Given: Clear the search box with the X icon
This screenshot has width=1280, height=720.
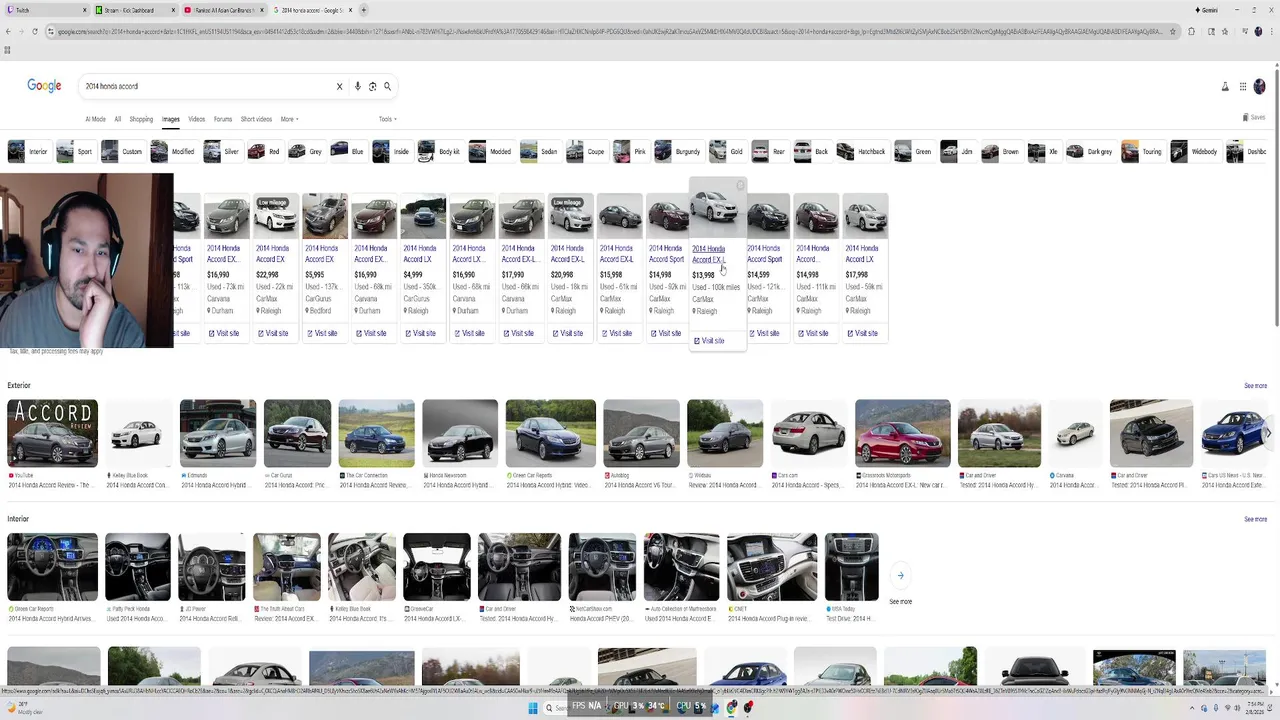Looking at the screenshot, I should point(339,86).
